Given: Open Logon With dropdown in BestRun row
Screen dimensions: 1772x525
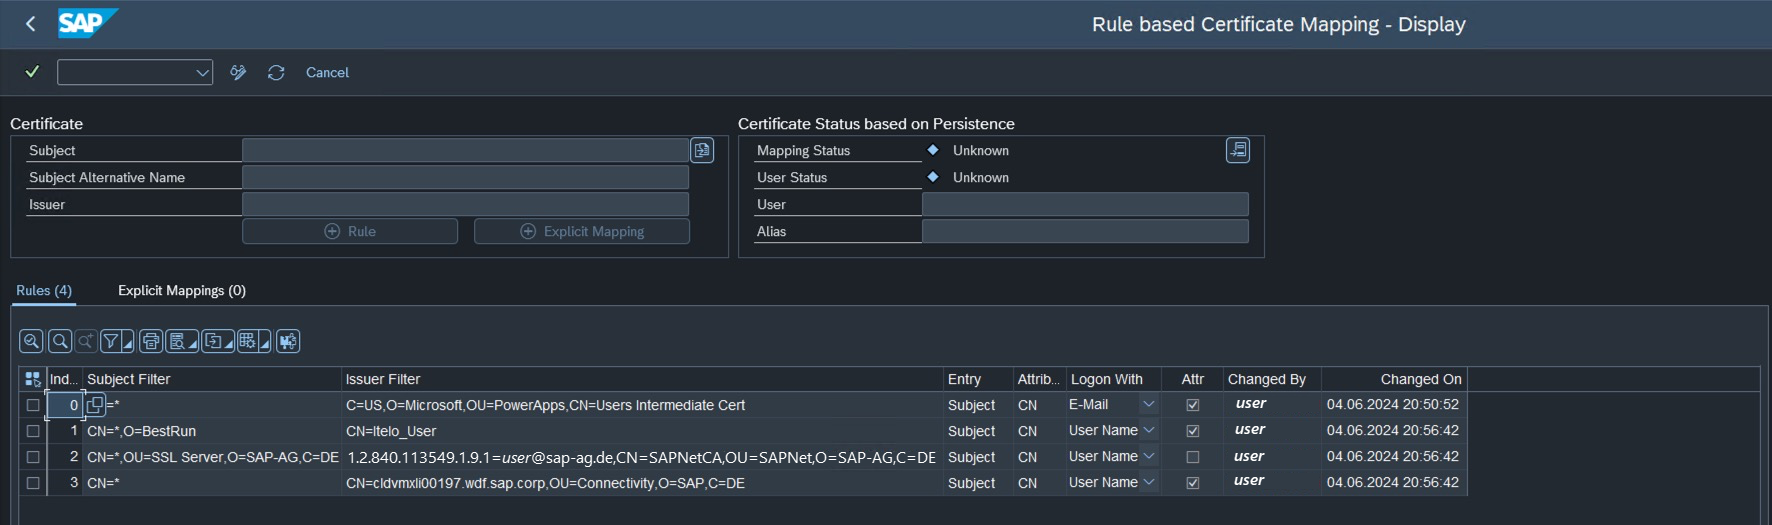Looking at the screenshot, I should click(1149, 430).
